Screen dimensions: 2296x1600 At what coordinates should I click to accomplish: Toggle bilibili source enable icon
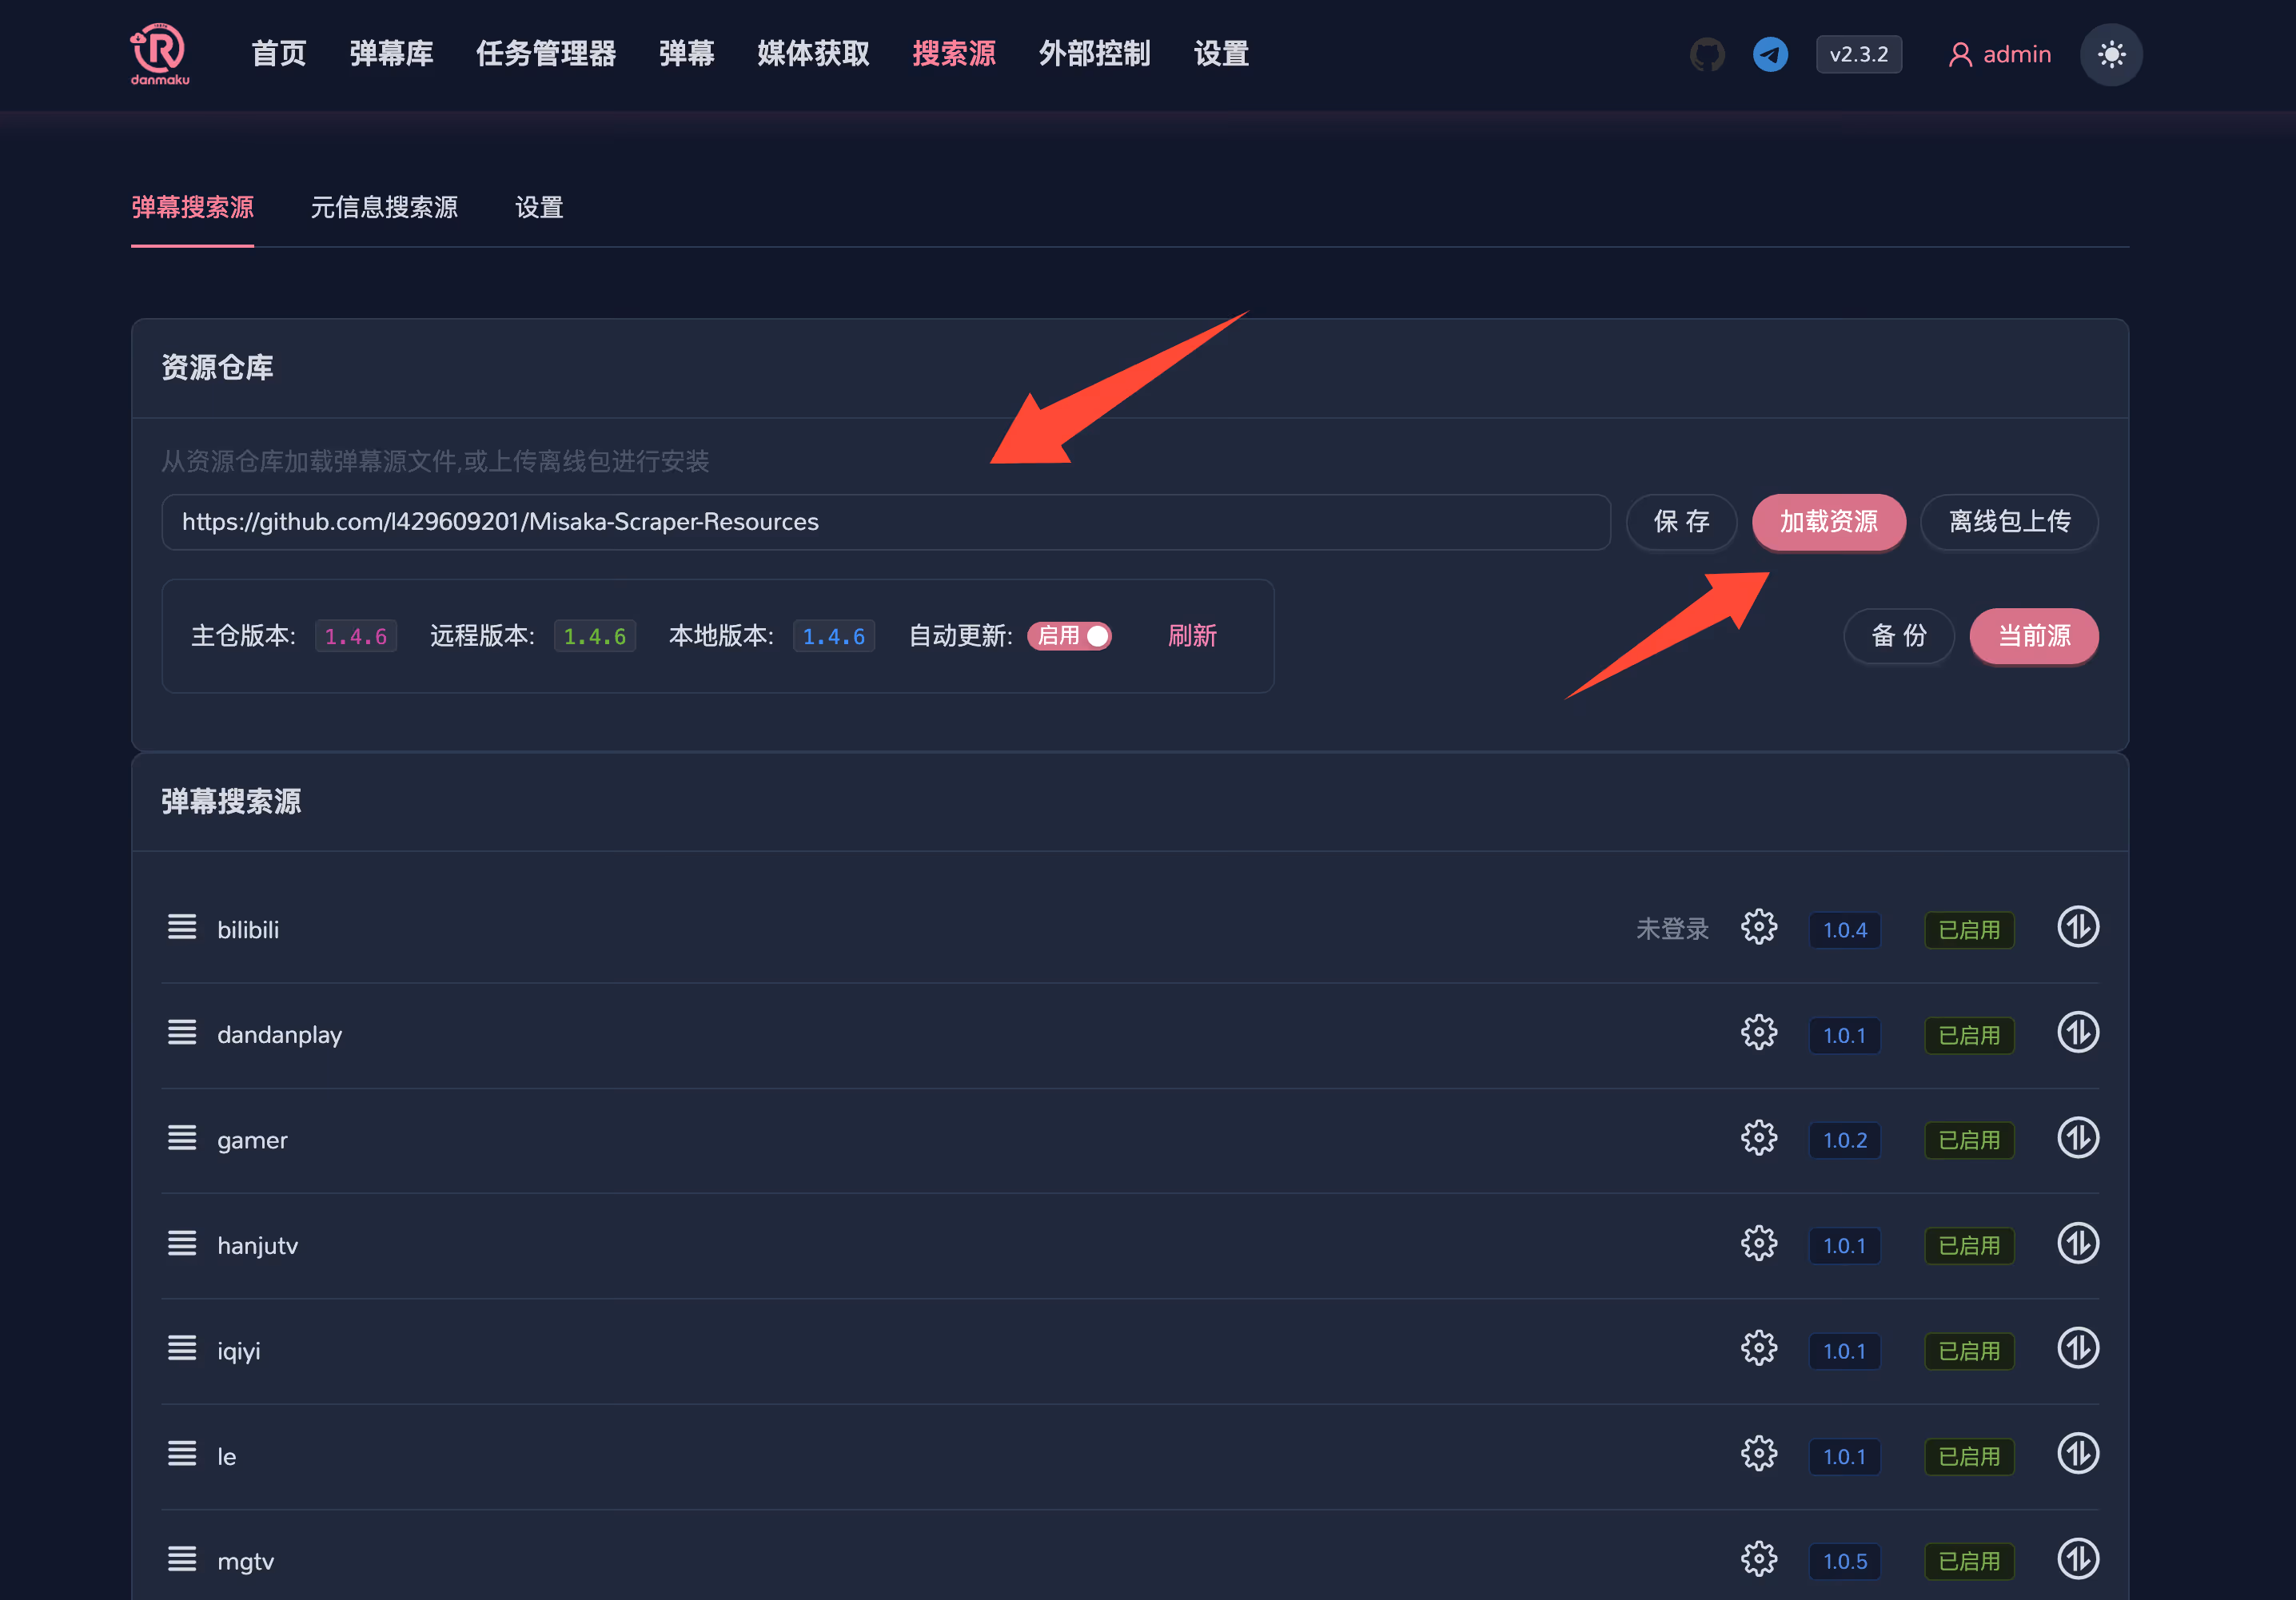(x=2077, y=927)
